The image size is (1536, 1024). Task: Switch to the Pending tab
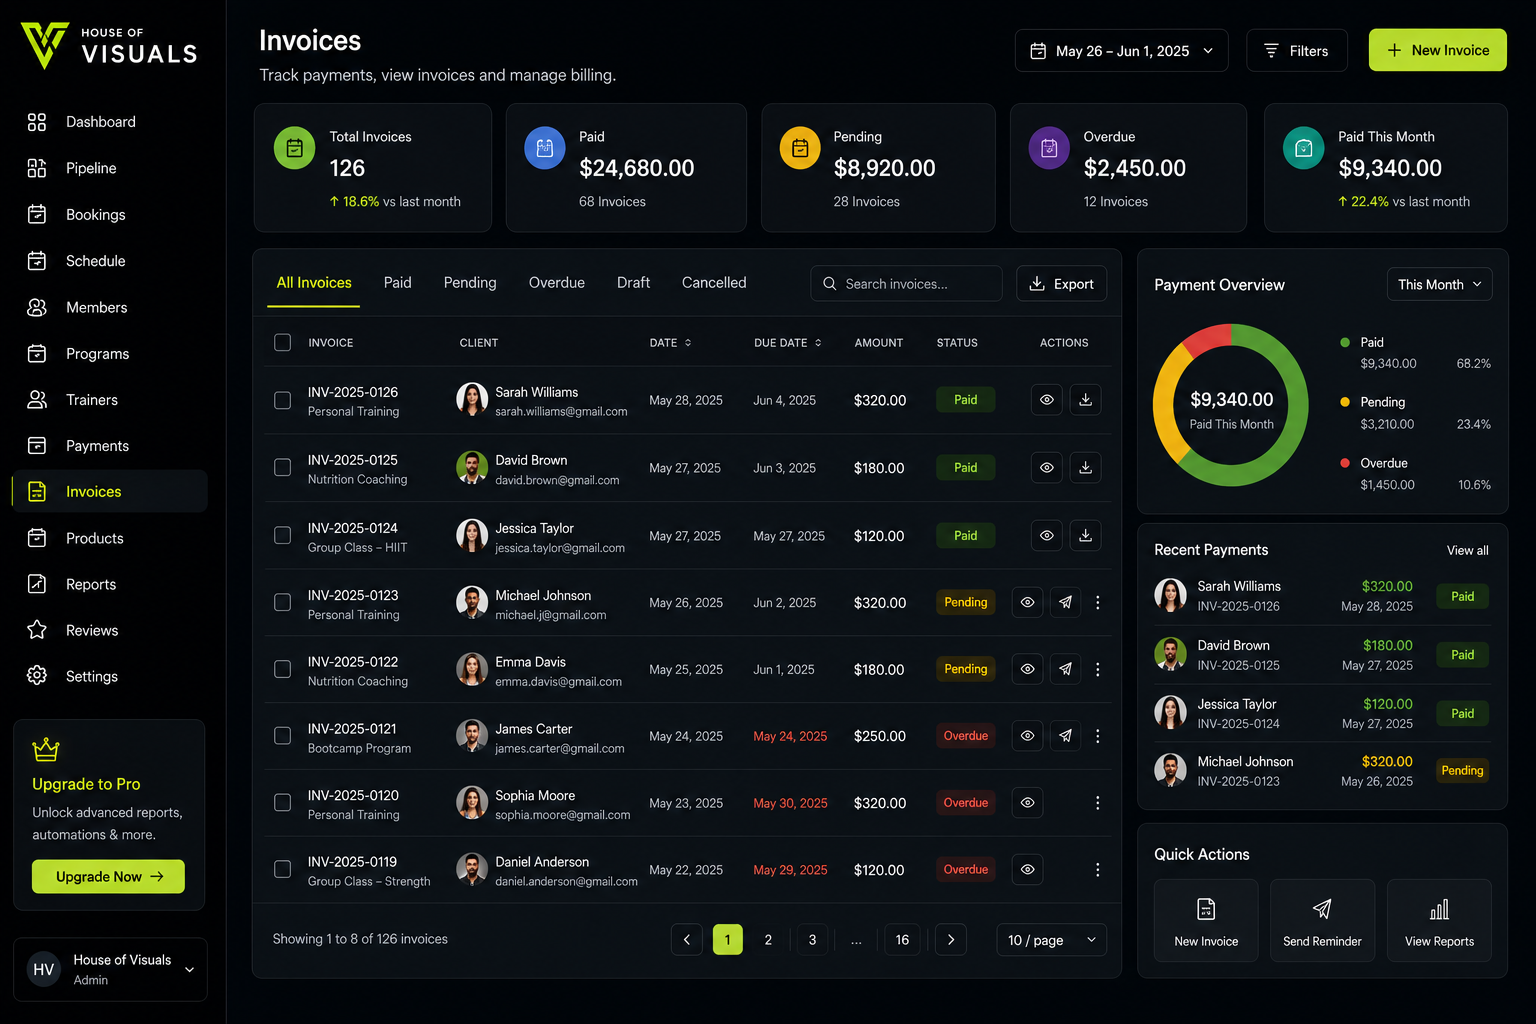(x=470, y=283)
